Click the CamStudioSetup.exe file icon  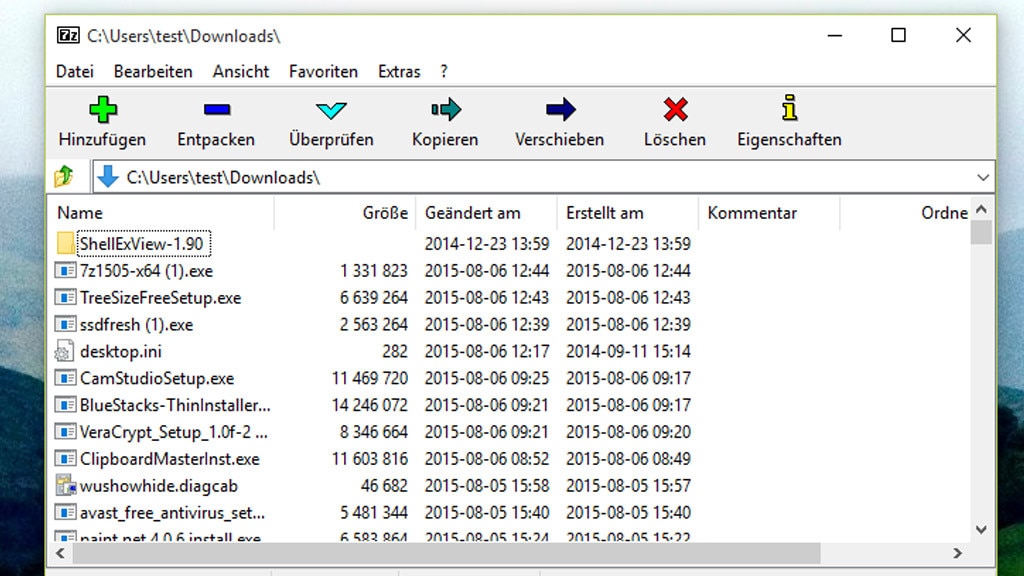[65, 377]
